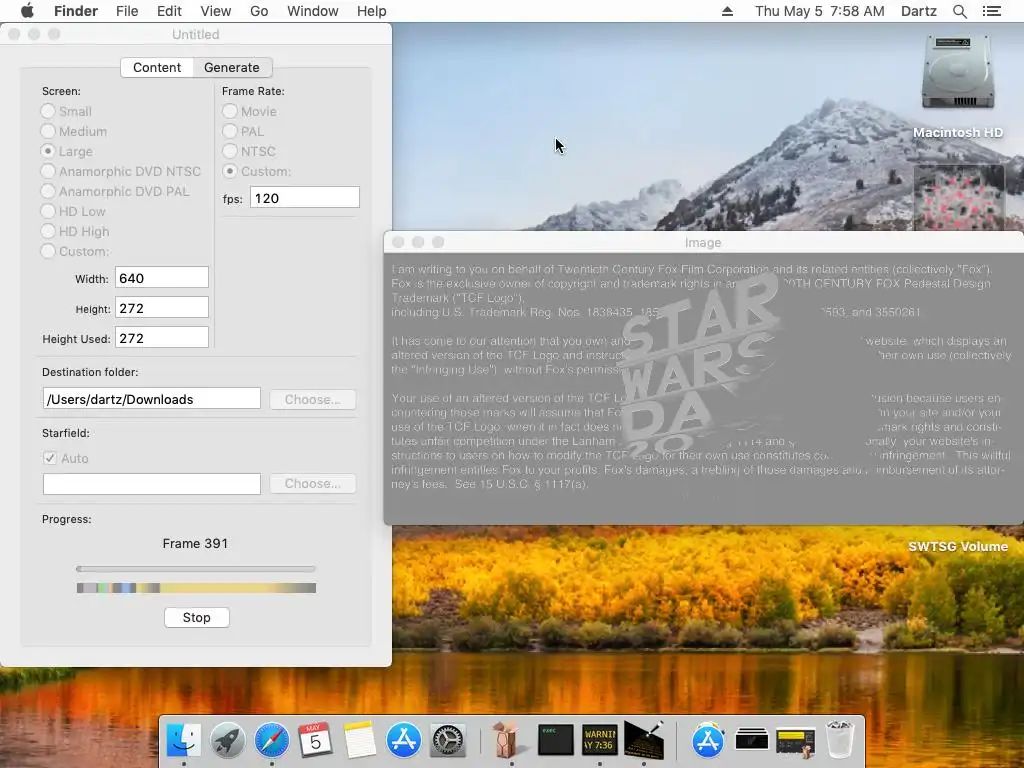Image resolution: width=1024 pixels, height=768 pixels.
Task: Click the empty Starfield path field
Action: pos(152,484)
